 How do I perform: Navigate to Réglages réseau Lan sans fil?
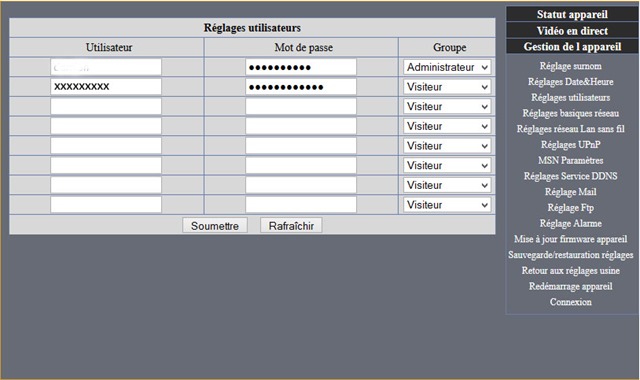pyautogui.click(x=570, y=129)
